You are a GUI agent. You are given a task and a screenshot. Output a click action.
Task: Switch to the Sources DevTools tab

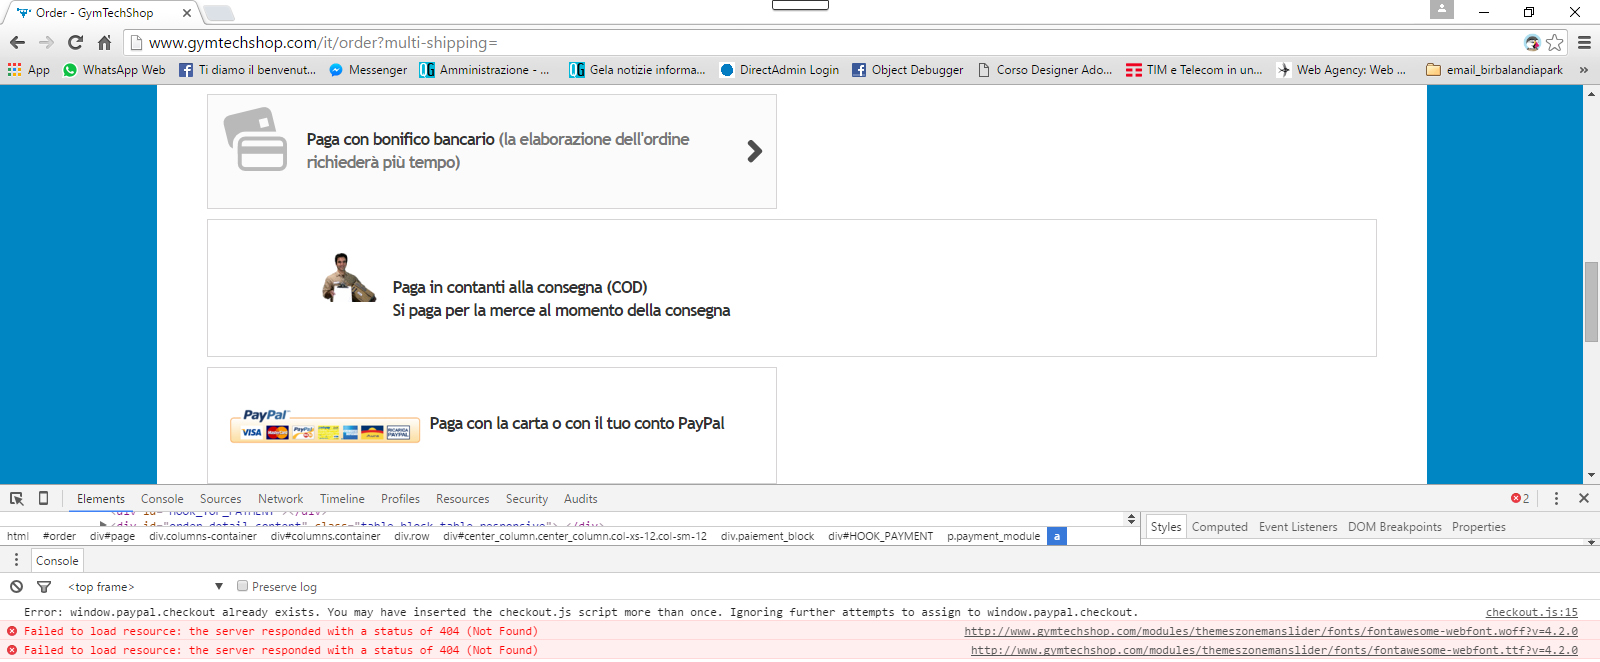[221, 499]
